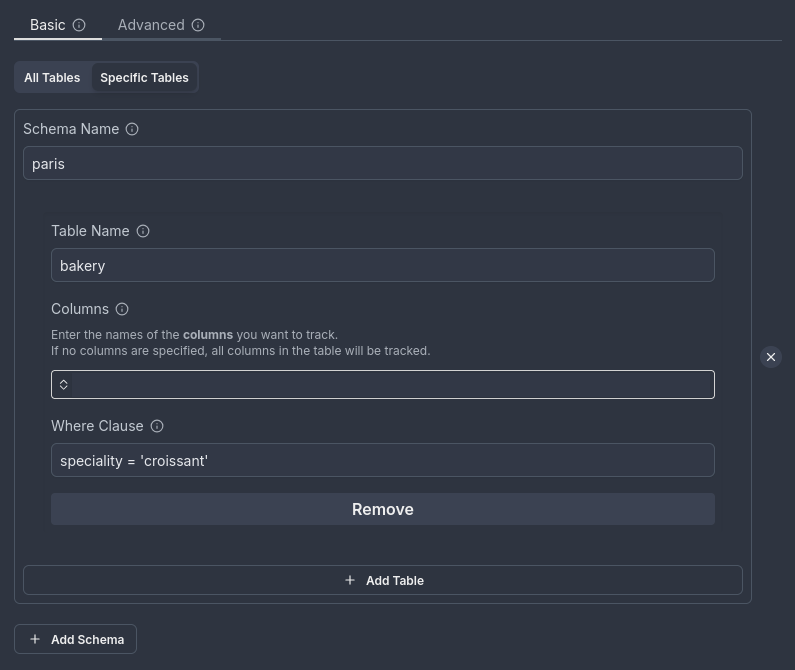
Task: Select the Specific Tables option
Action: pos(144,77)
